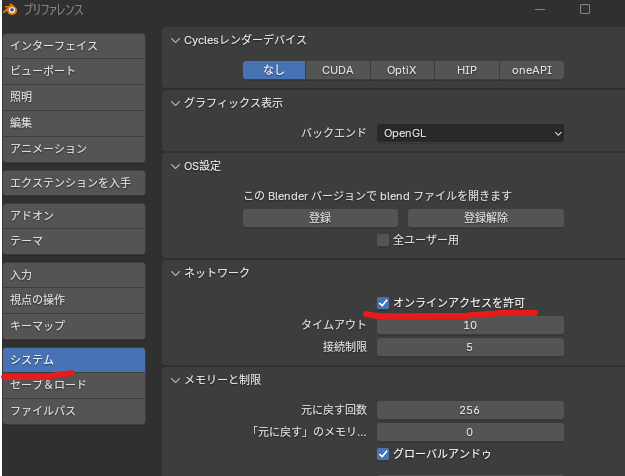Enable the 全ユーザー用 checkbox
Screen dimensions: 625x476
(x=383, y=240)
